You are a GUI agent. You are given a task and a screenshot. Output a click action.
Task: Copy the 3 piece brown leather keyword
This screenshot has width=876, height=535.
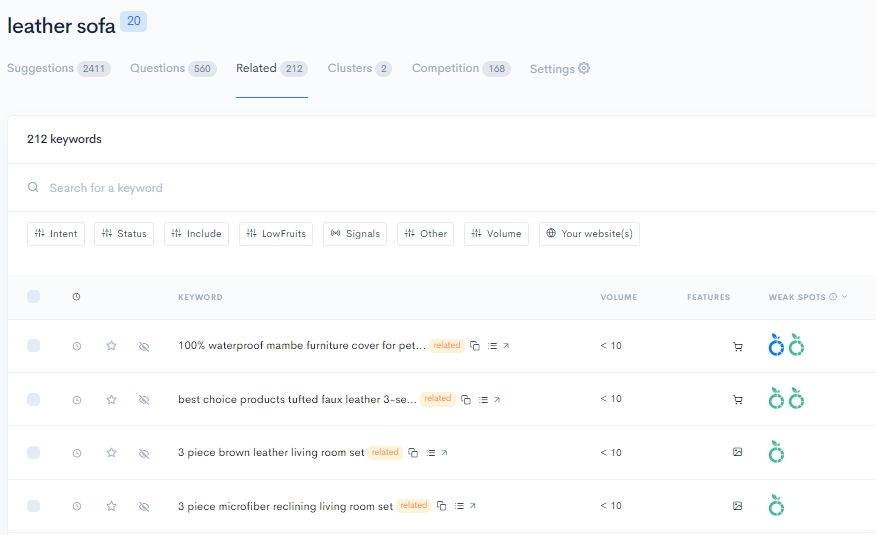pos(413,452)
